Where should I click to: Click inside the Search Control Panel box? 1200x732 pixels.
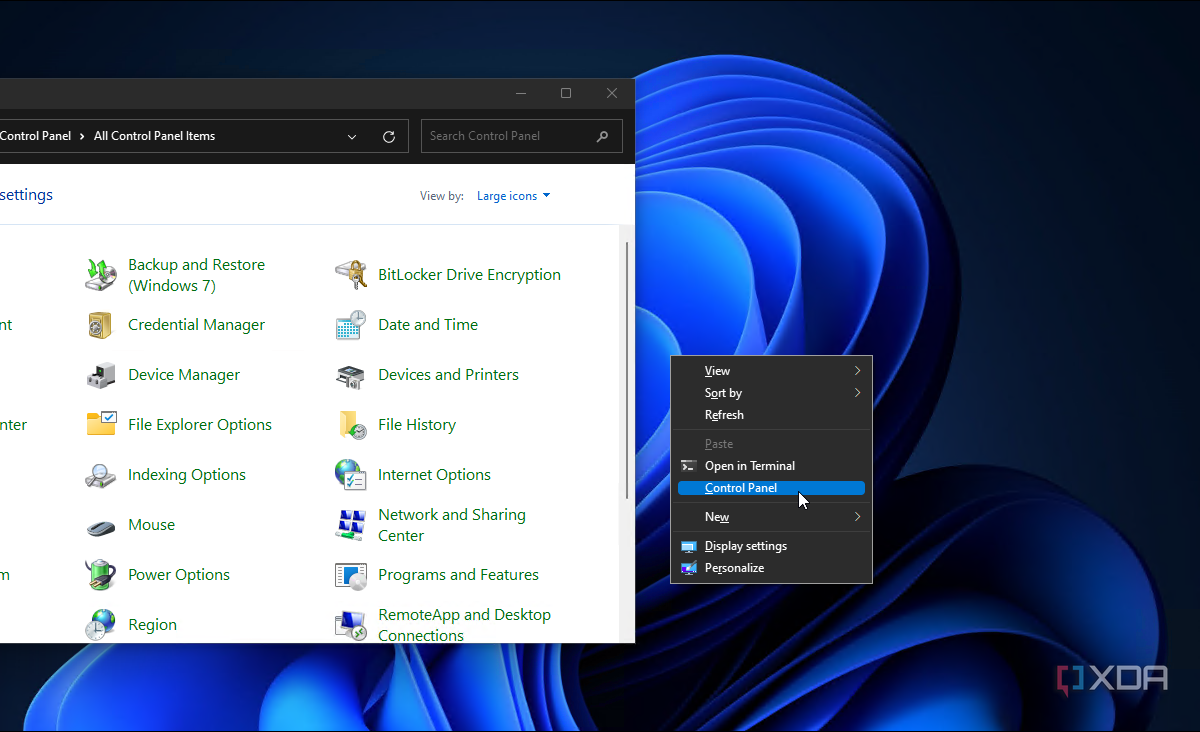510,136
